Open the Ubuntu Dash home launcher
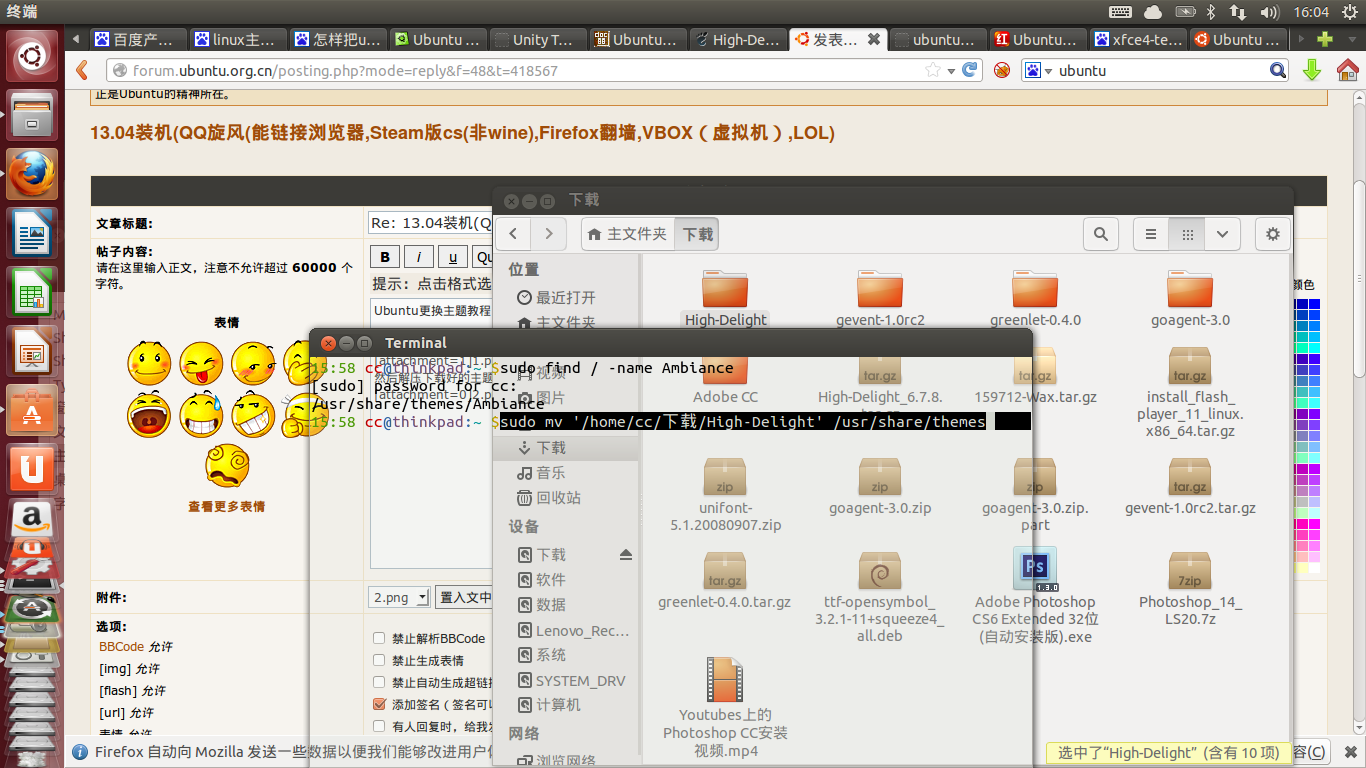This screenshot has width=1366, height=768. coord(32,57)
